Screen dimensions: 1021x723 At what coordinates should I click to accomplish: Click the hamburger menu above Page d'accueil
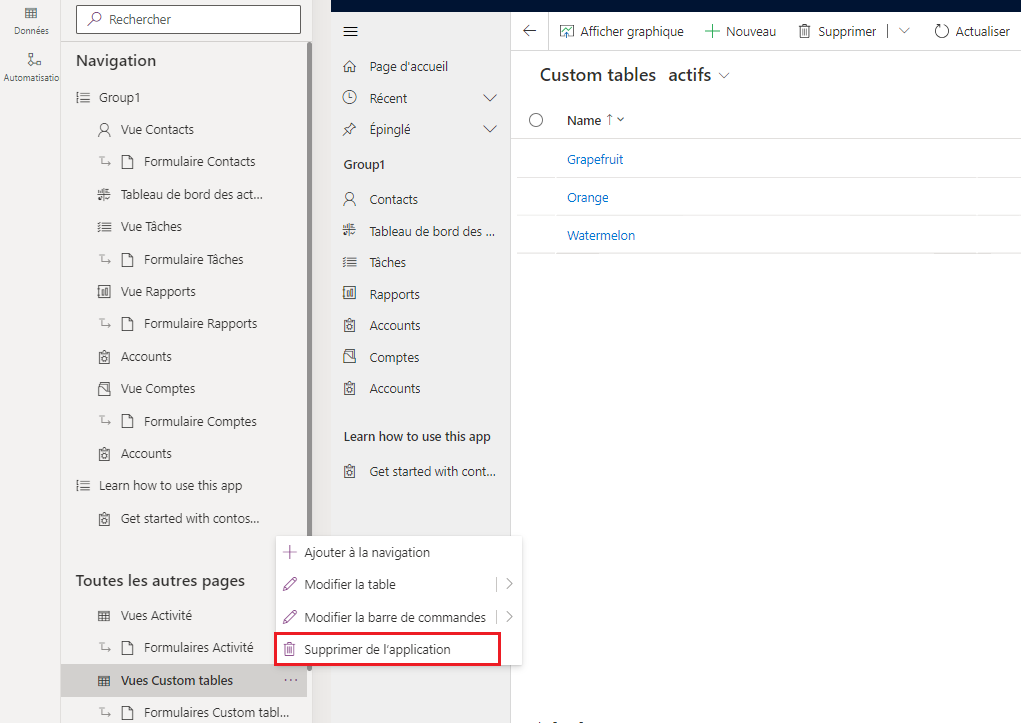click(x=351, y=31)
